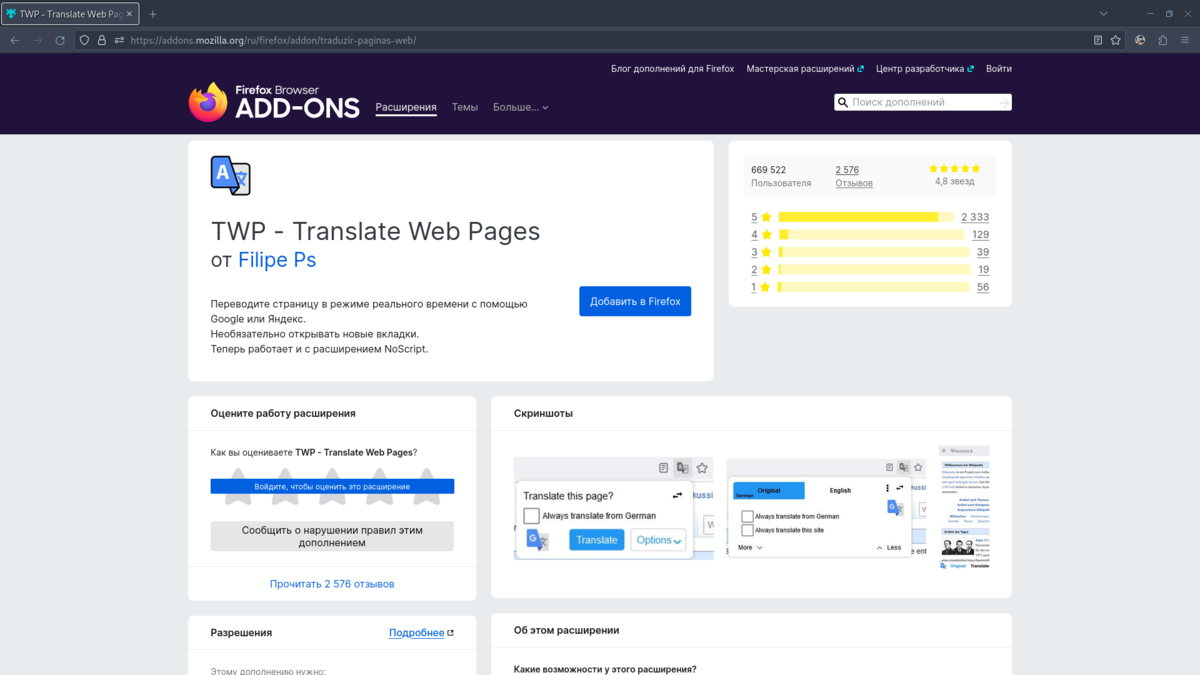Image resolution: width=1200 pixels, height=675 pixels.
Task: Restore the browser window size
Action: pyautogui.click(x=1169, y=14)
